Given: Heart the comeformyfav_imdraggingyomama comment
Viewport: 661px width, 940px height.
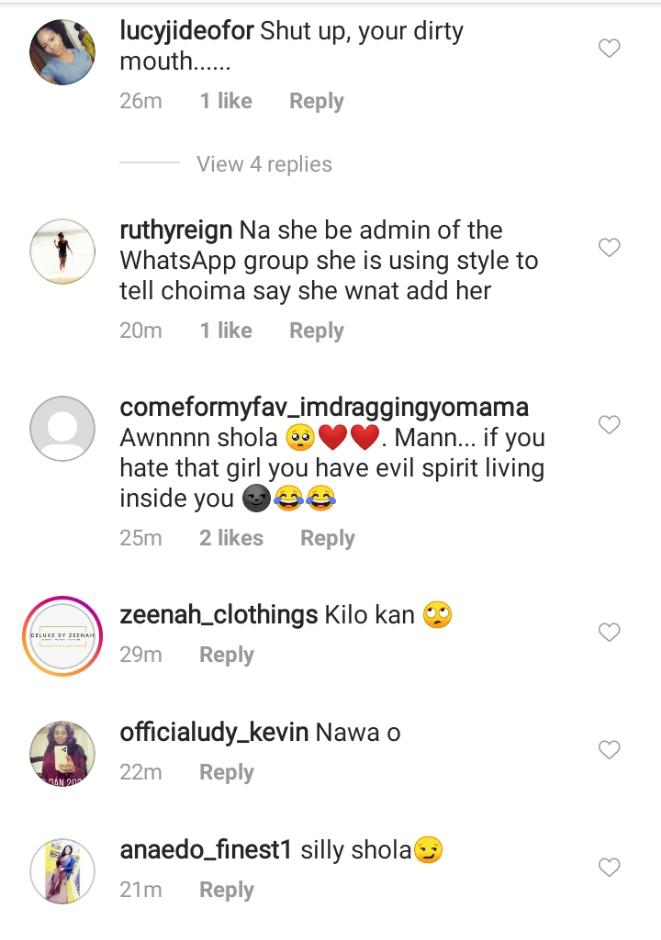Looking at the screenshot, I should (x=609, y=425).
